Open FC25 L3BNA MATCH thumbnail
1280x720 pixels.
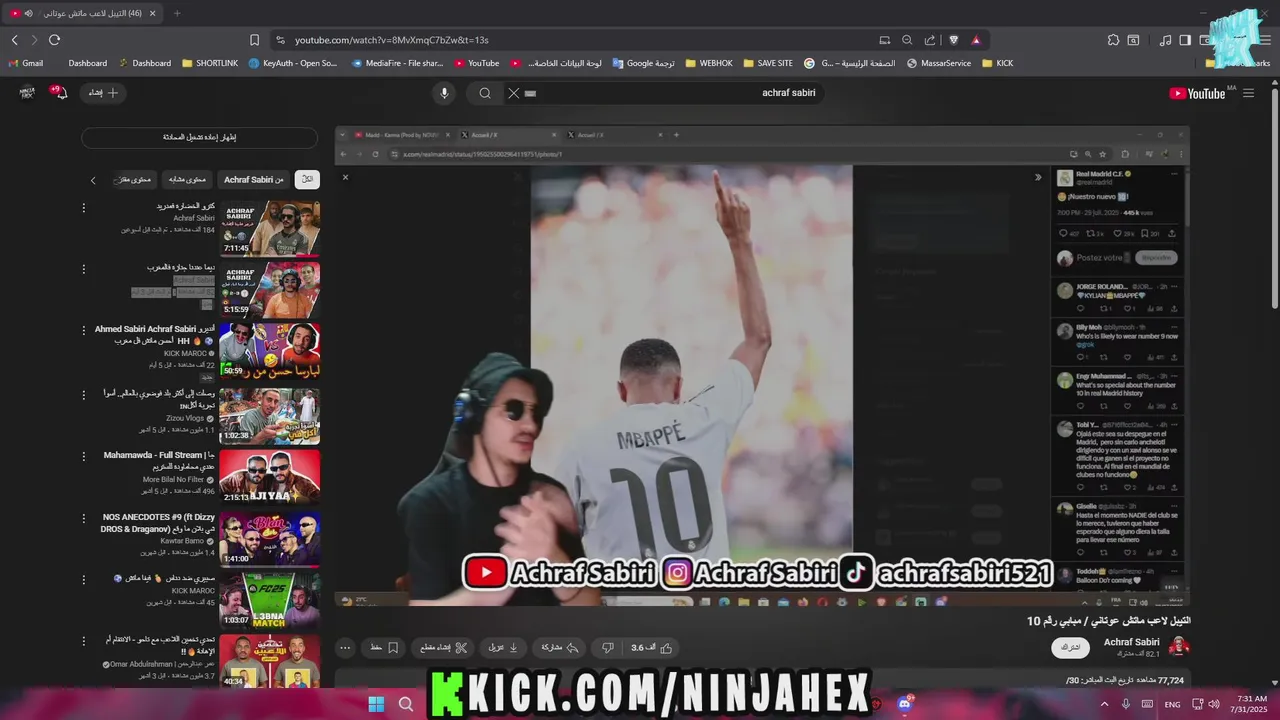coord(270,600)
